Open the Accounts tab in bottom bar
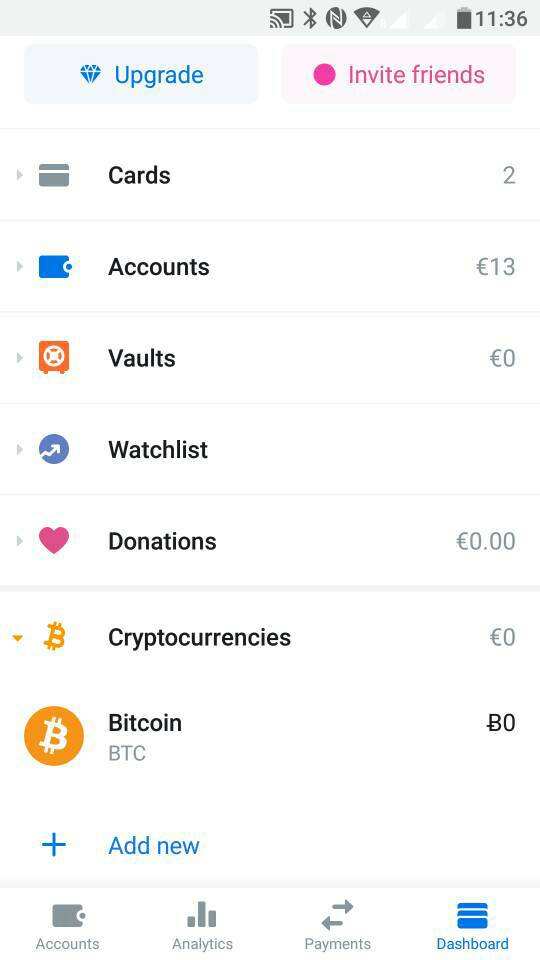540x960 pixels. point(67,924)
